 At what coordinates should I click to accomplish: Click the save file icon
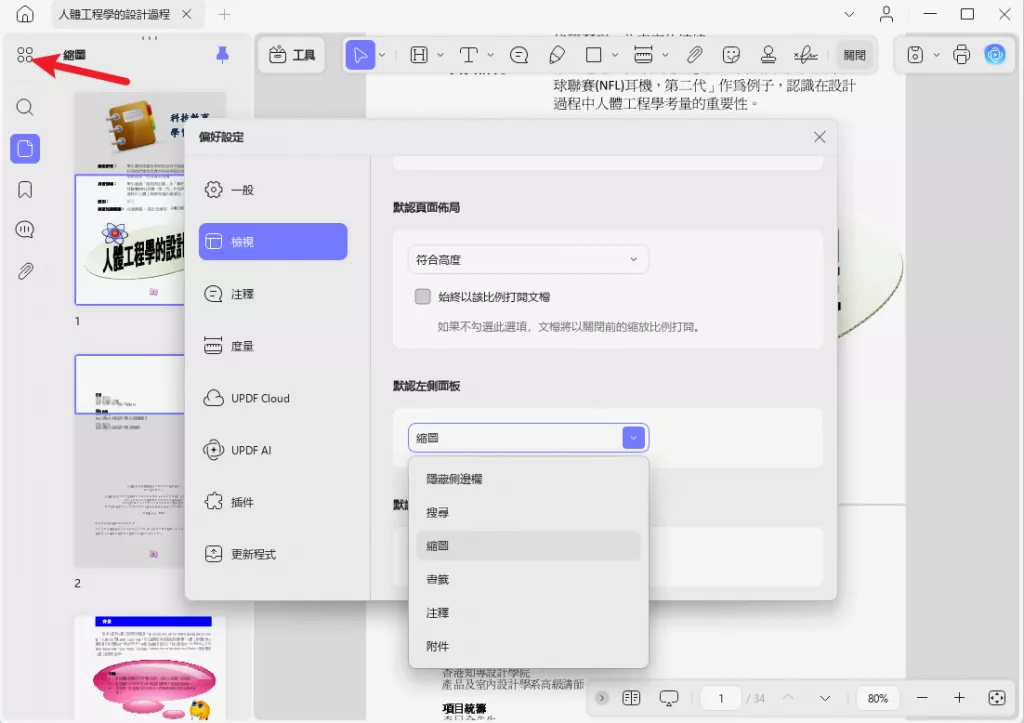[915, 55]
